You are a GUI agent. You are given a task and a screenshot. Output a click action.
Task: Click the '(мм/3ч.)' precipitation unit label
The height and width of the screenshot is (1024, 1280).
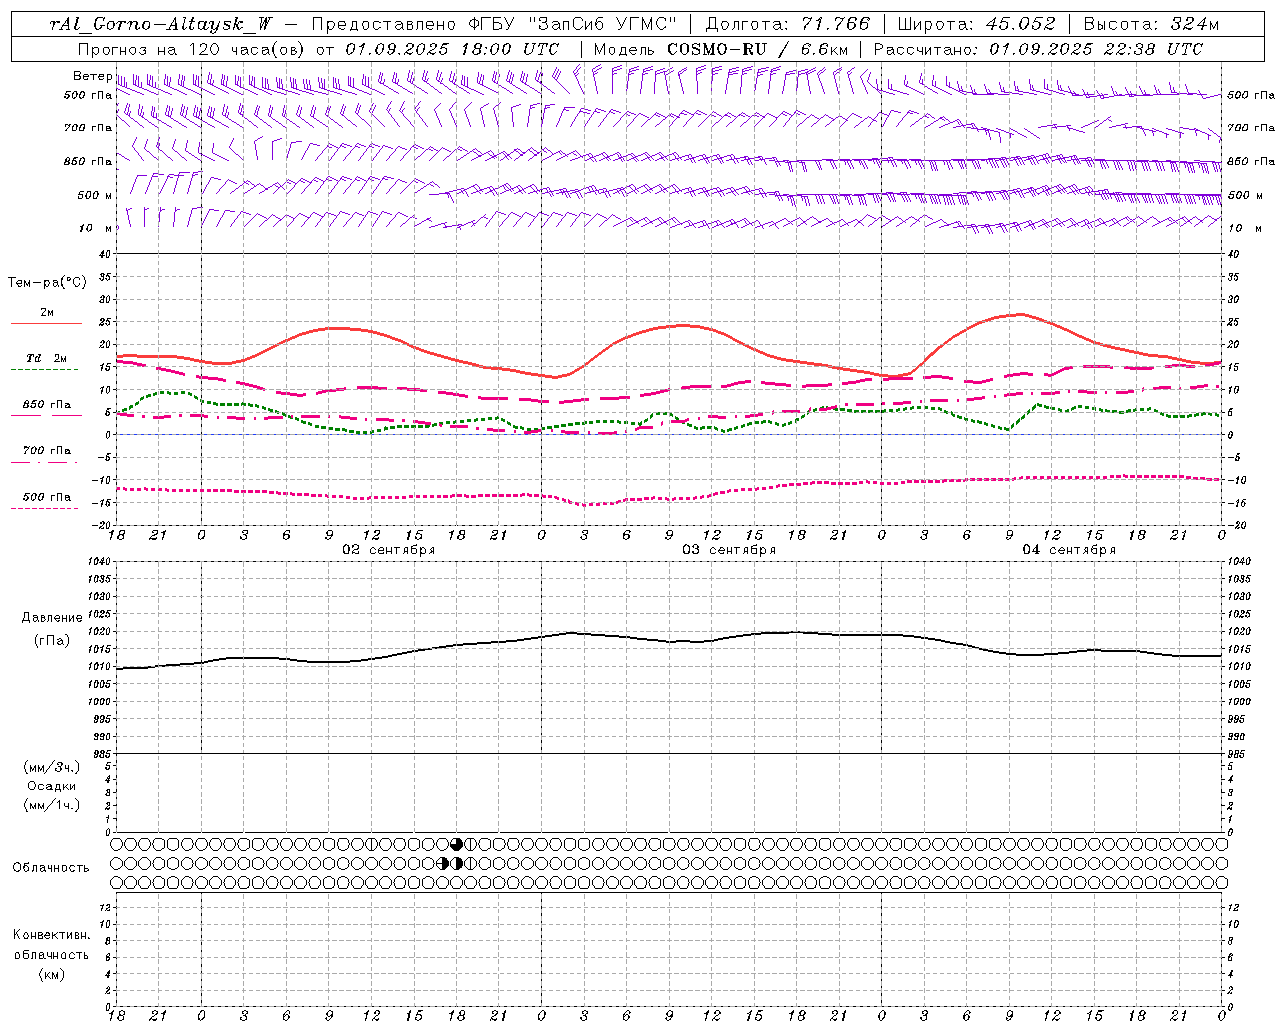click(52, 767)
